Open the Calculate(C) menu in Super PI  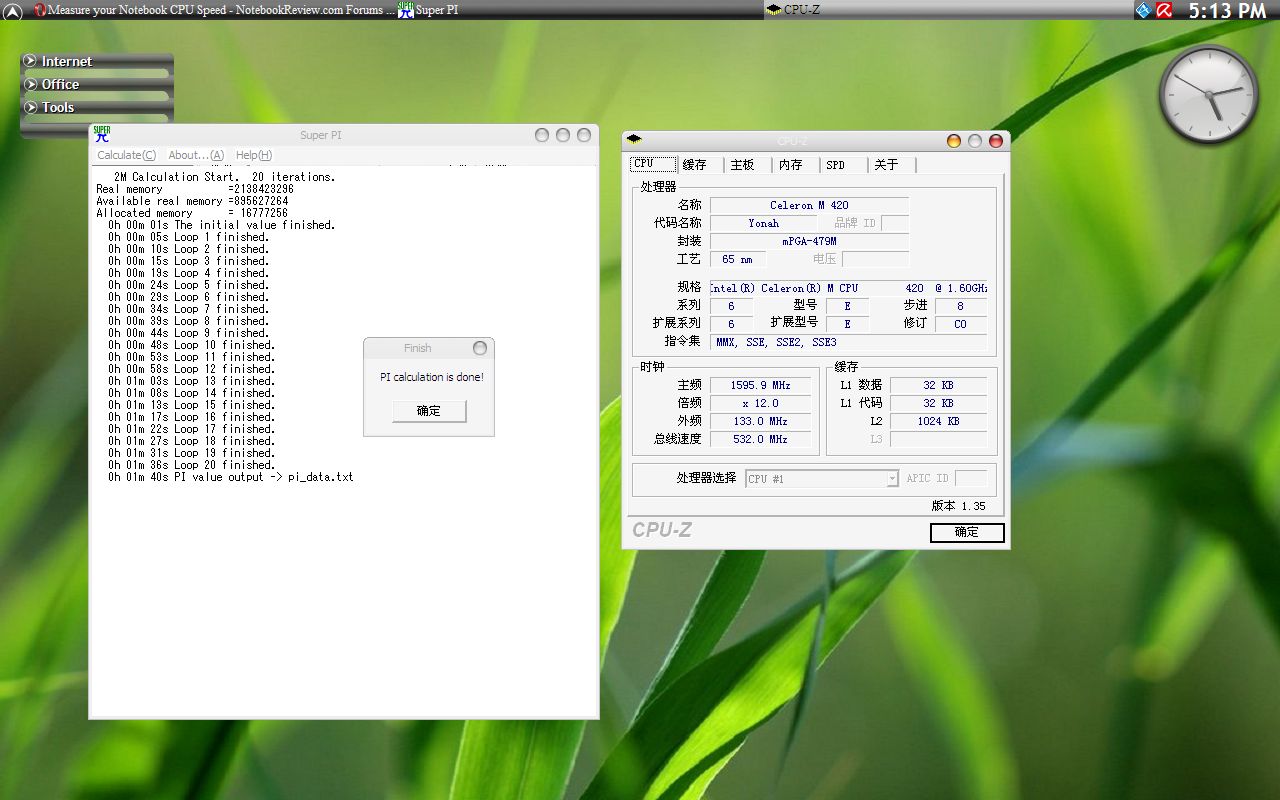[x=126, y=155]
